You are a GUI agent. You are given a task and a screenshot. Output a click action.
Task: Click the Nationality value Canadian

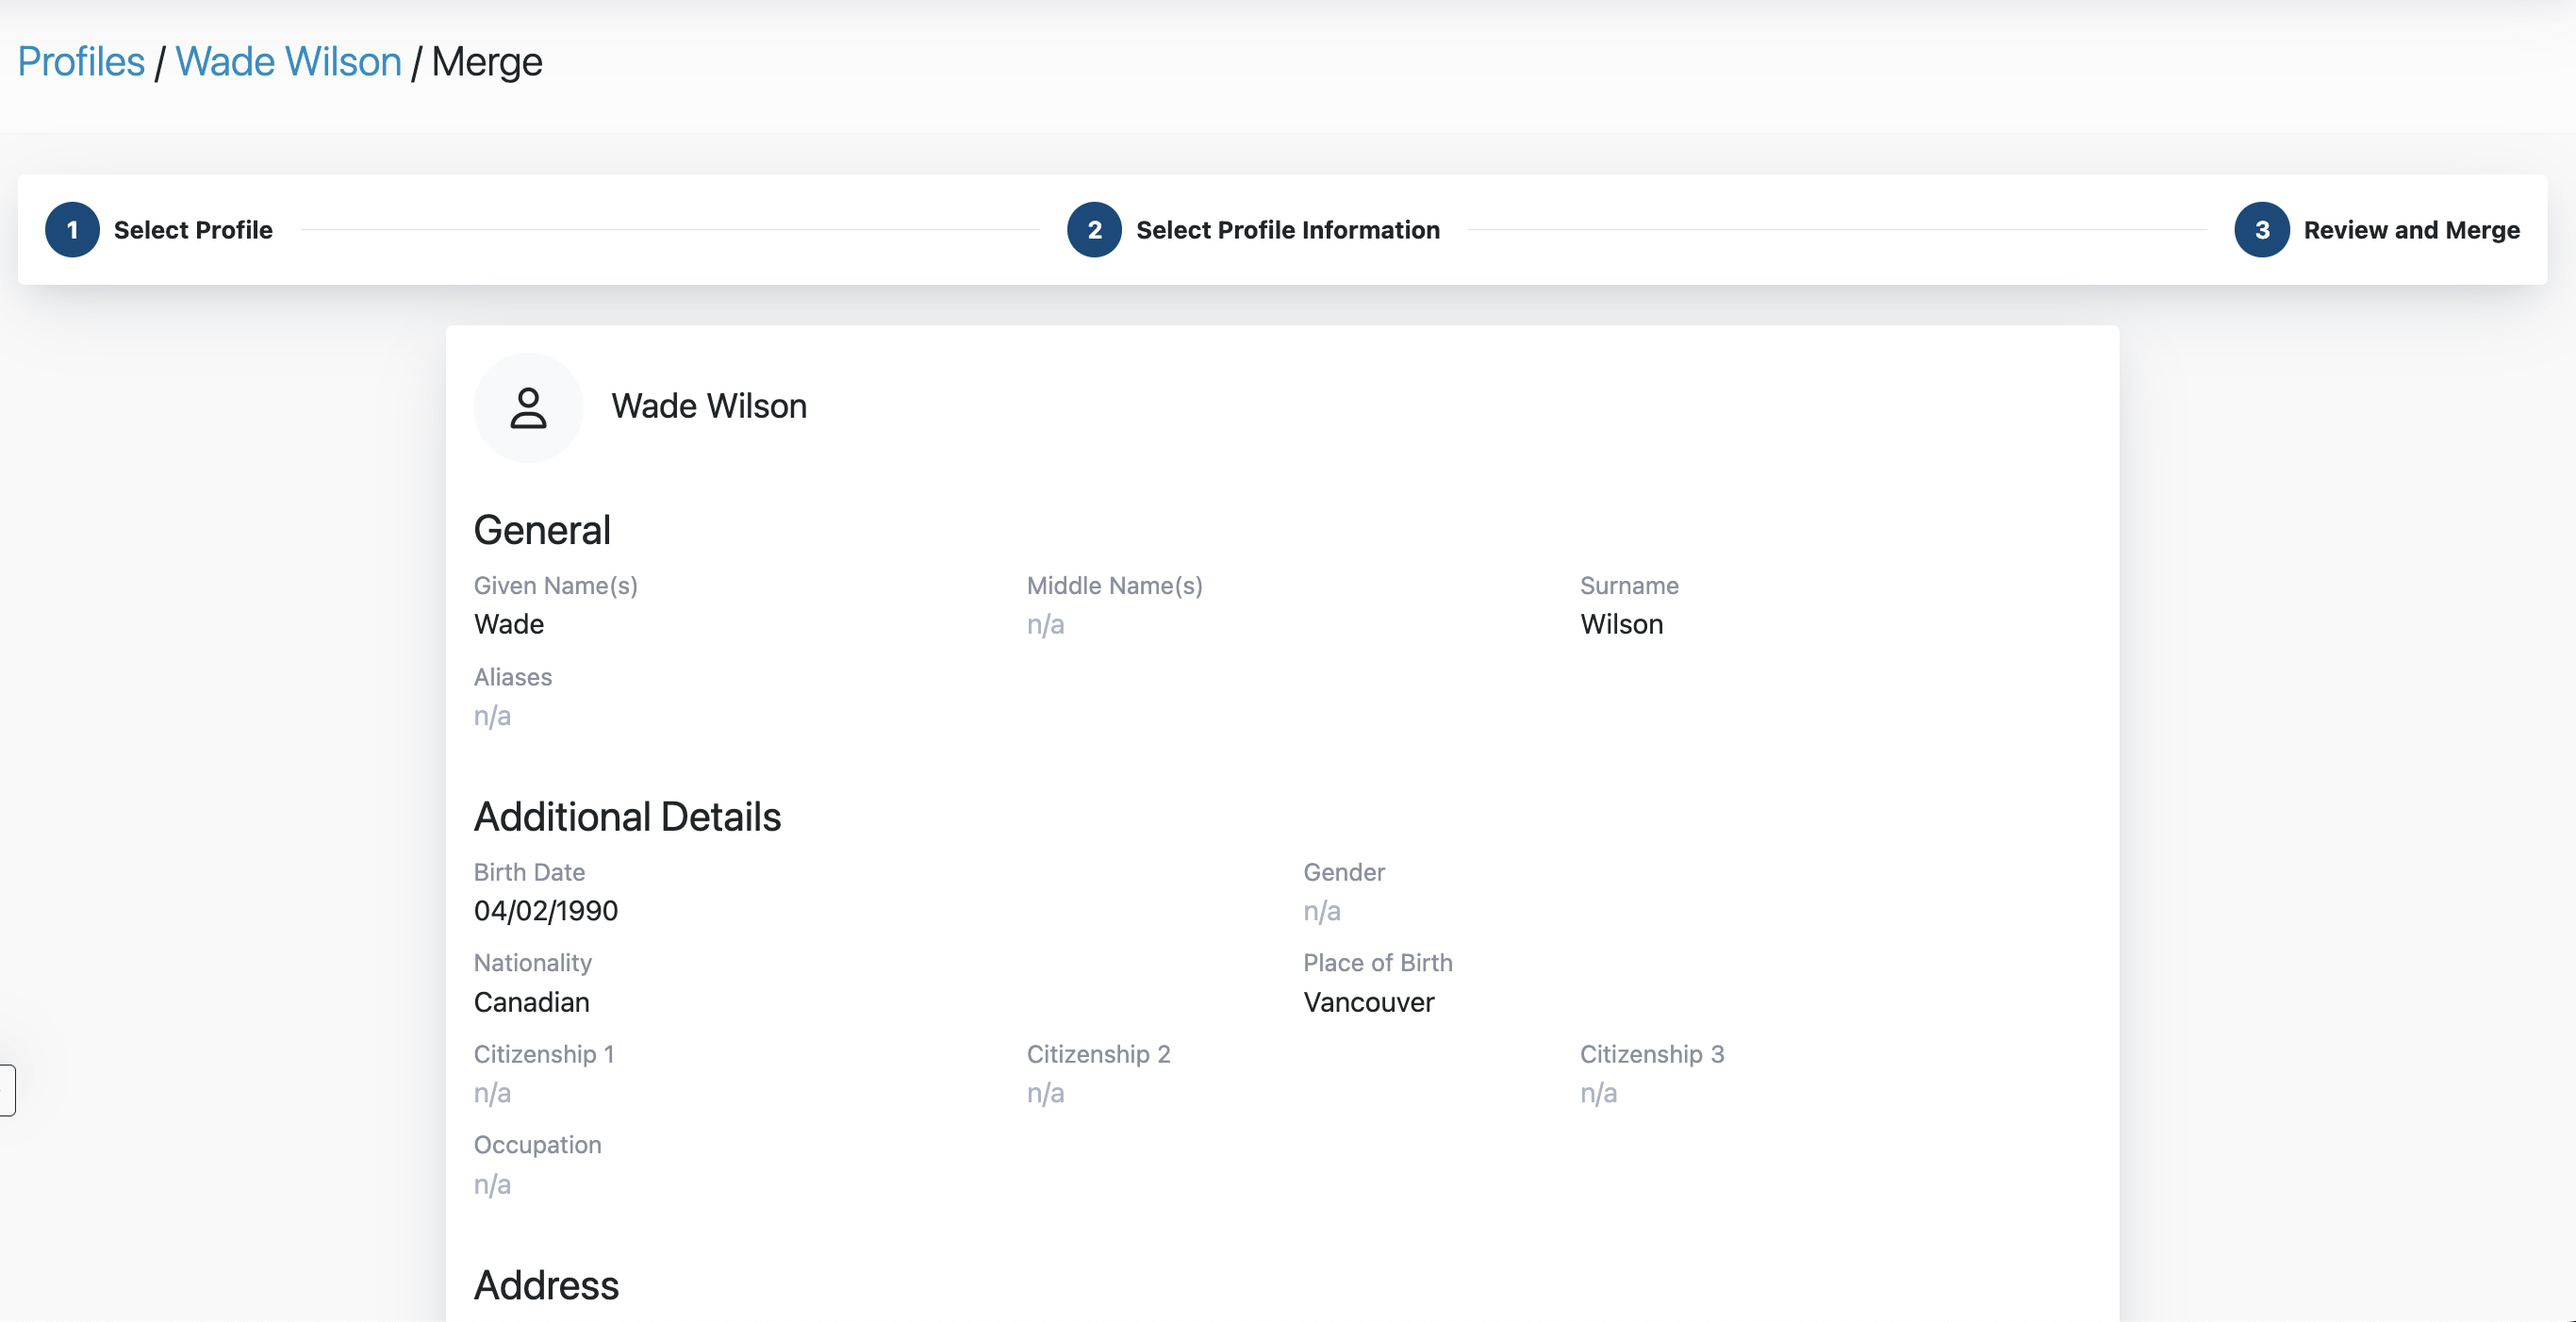pos(532,1002)
